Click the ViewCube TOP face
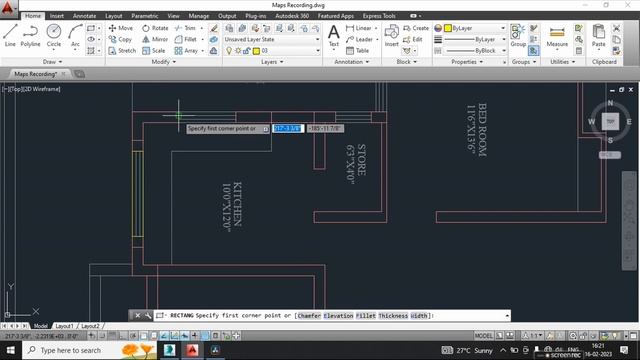 610,121
